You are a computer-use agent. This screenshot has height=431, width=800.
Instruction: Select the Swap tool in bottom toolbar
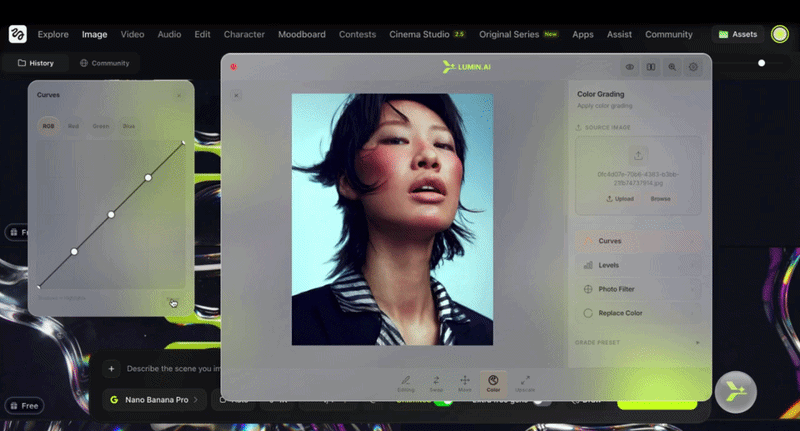[436, 384]
